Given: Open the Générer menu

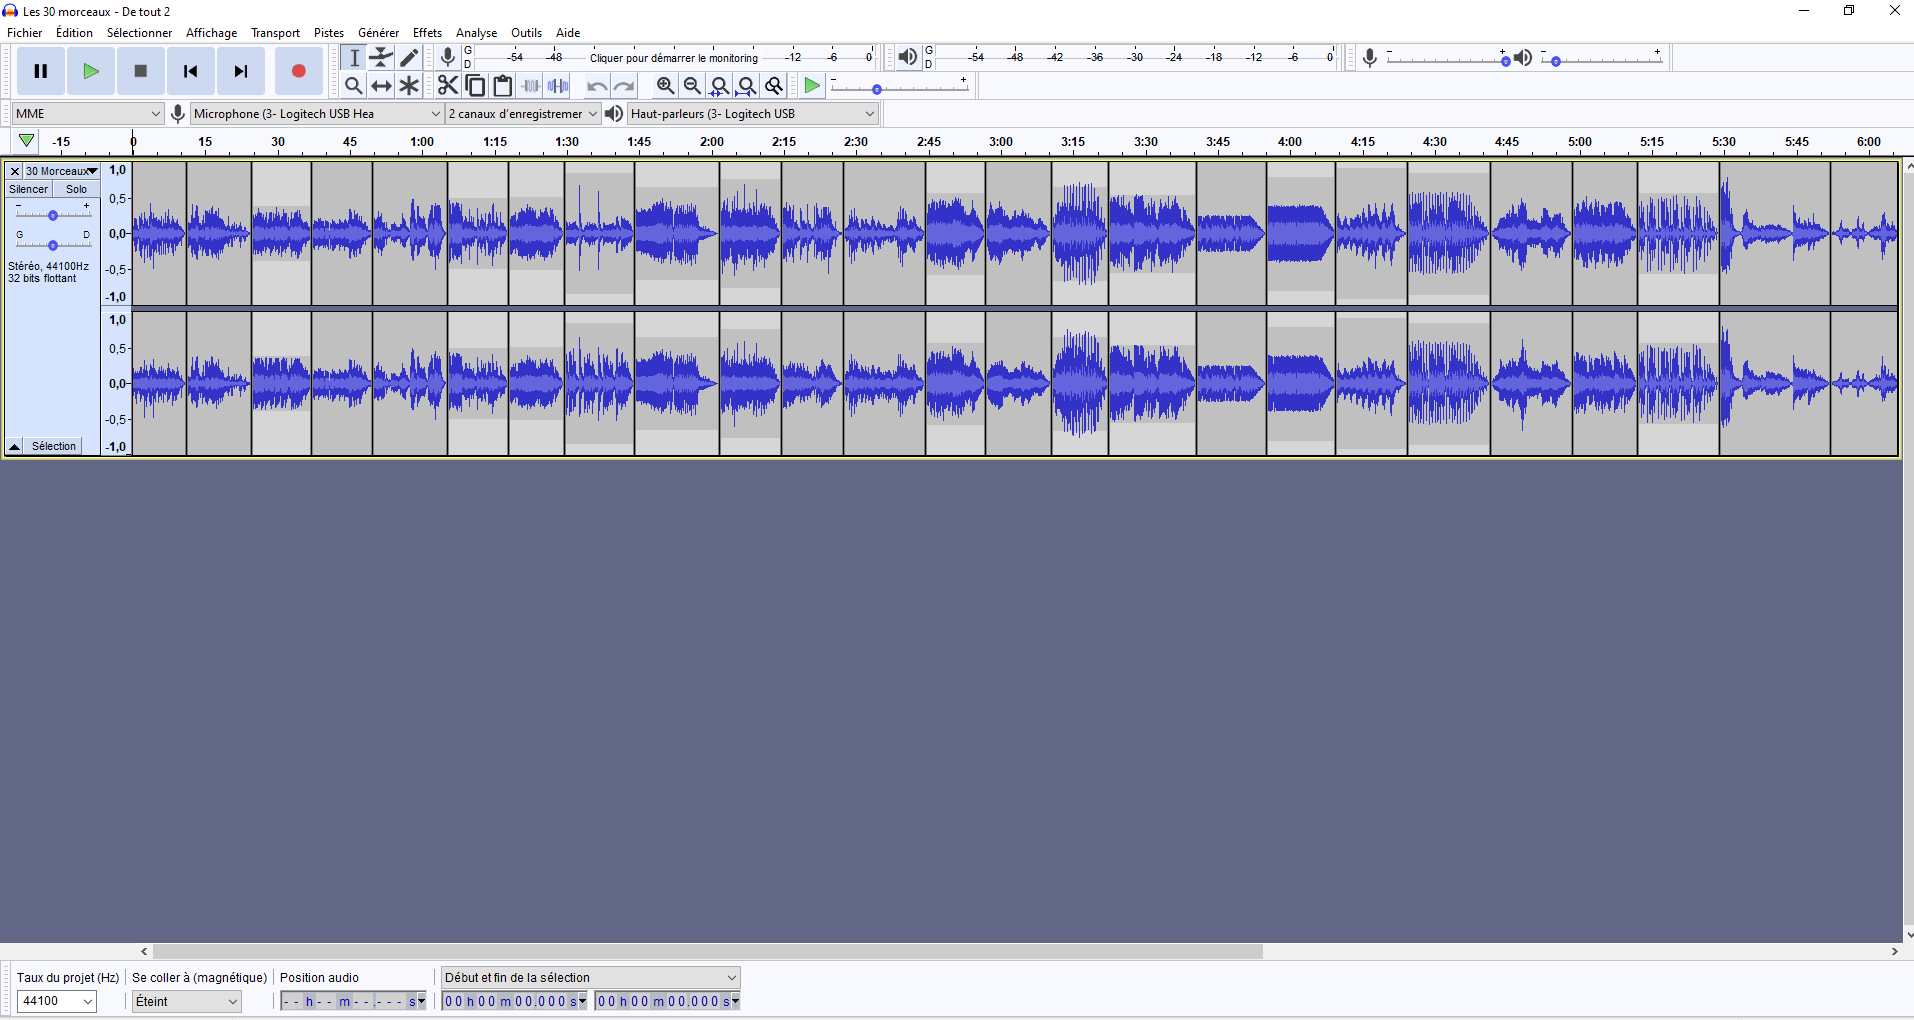Looking at the screenshot, I should (378, 33).
